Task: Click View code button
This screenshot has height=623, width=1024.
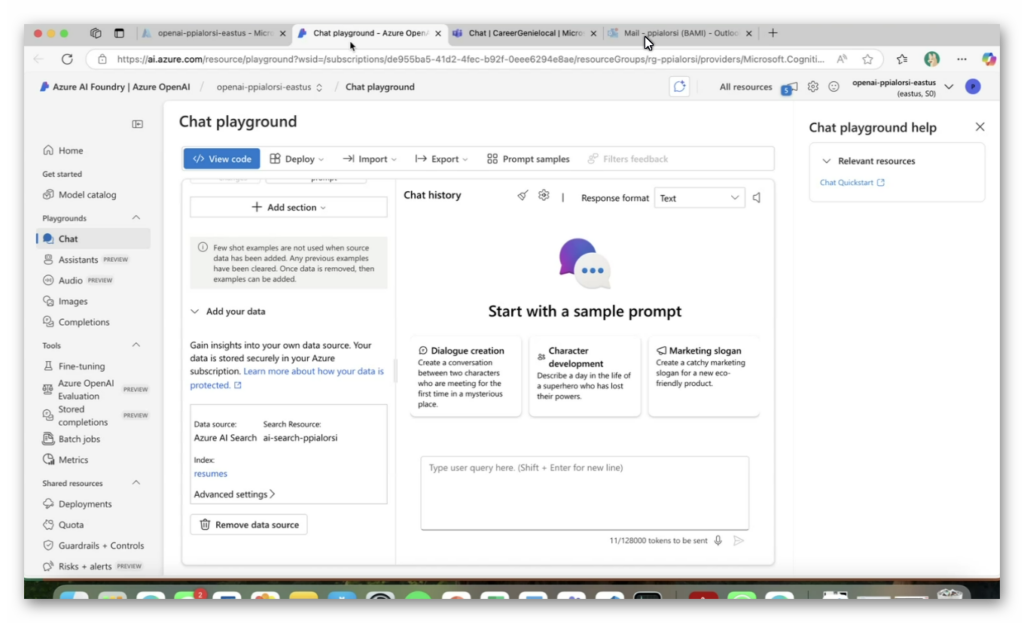Action: tap(221, 159)
